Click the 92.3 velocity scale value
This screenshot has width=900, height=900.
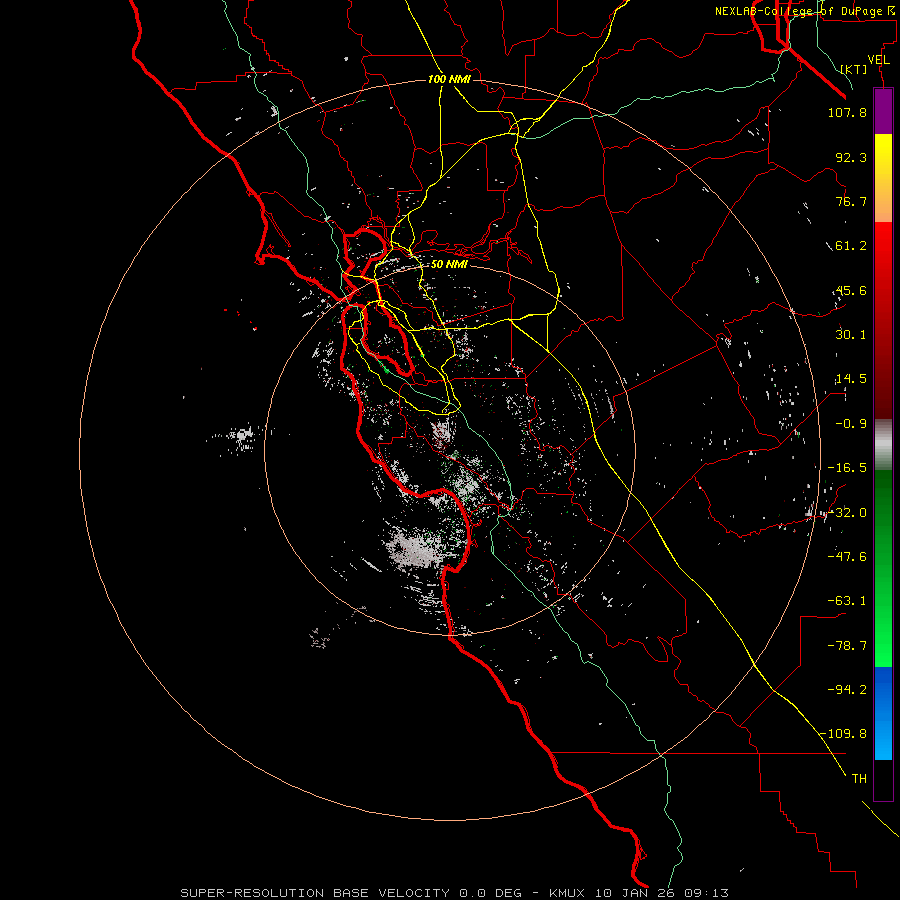tap(851, 157)
